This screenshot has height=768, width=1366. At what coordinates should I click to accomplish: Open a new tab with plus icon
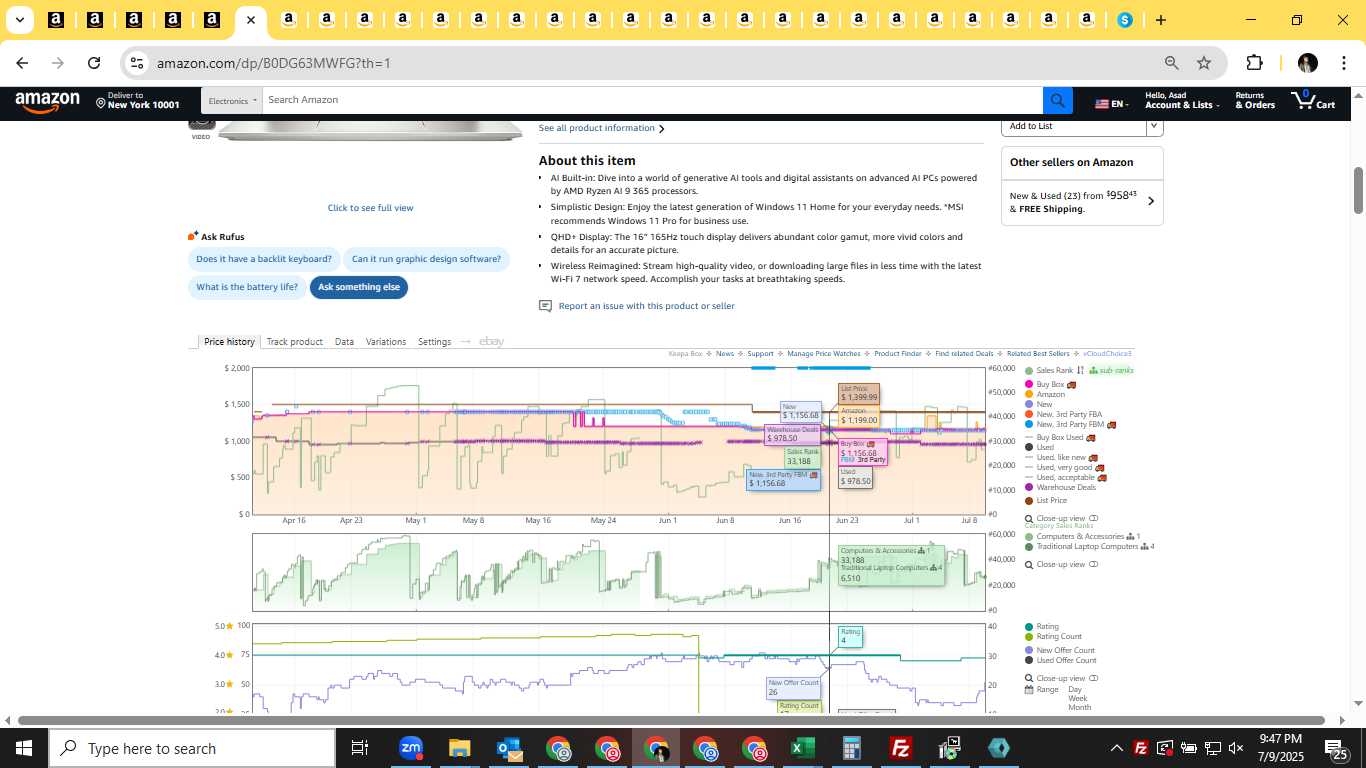(x=1160, y=20)
